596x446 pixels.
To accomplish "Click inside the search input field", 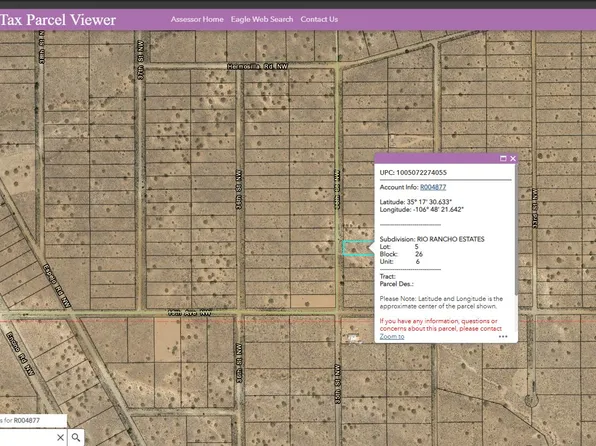I will point(27,437).
